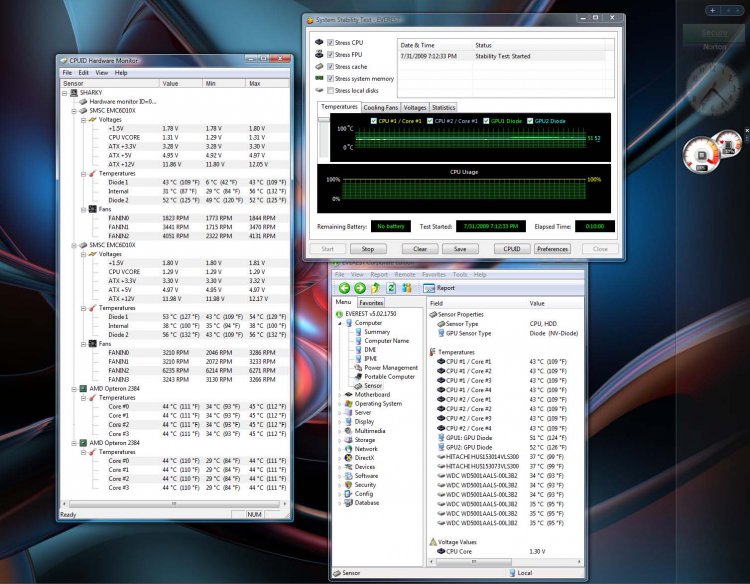Click the EVEREST v5.02.1750 root icon
750x584 pixels.
pos(339,314)
